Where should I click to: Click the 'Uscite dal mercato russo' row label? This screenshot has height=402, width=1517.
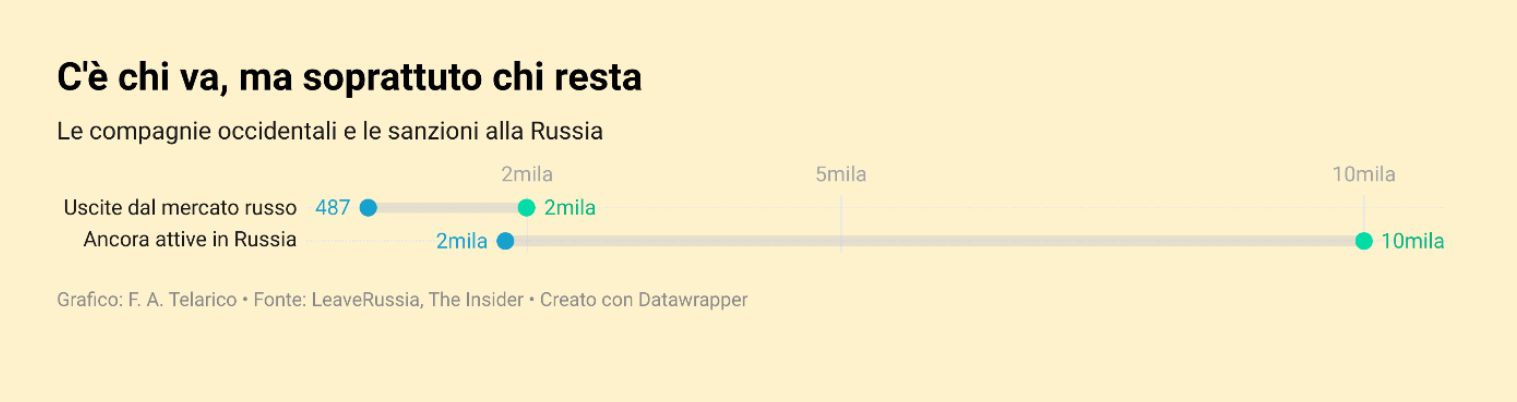click(x=180, y=208)
